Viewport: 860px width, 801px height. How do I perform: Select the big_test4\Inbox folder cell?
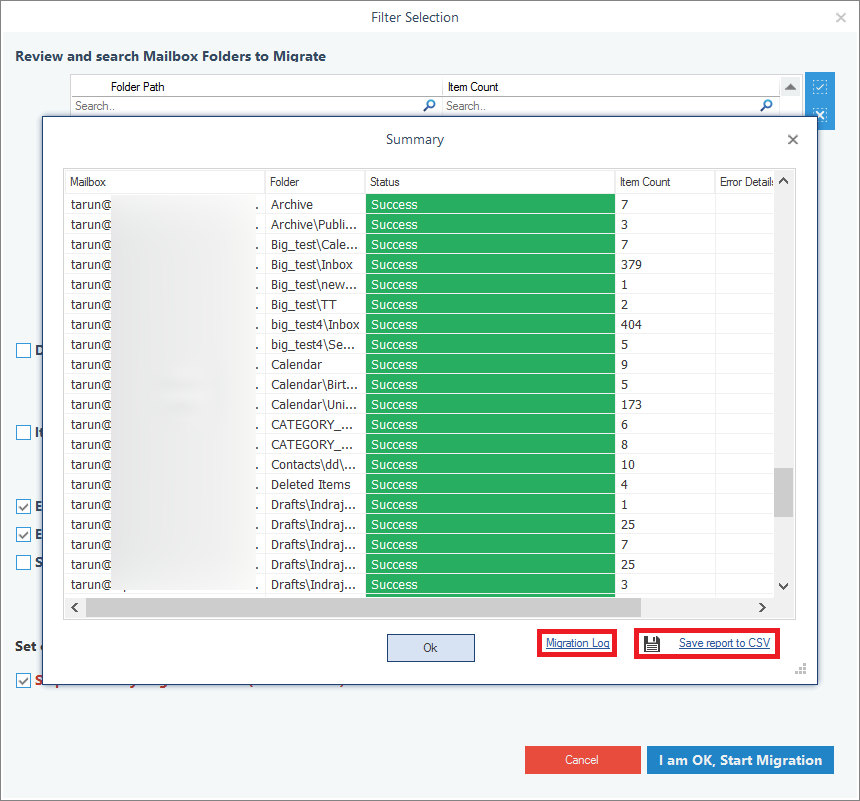coord(315,325)
